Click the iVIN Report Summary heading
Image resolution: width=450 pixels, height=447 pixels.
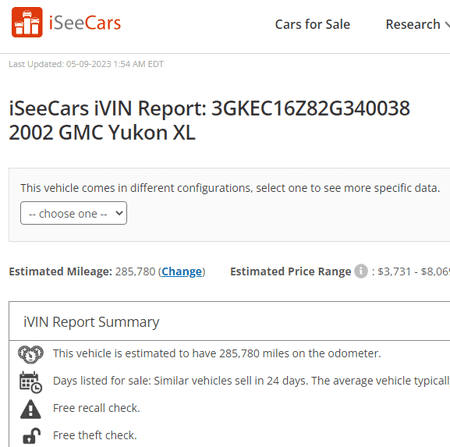(x=91, y=322)
